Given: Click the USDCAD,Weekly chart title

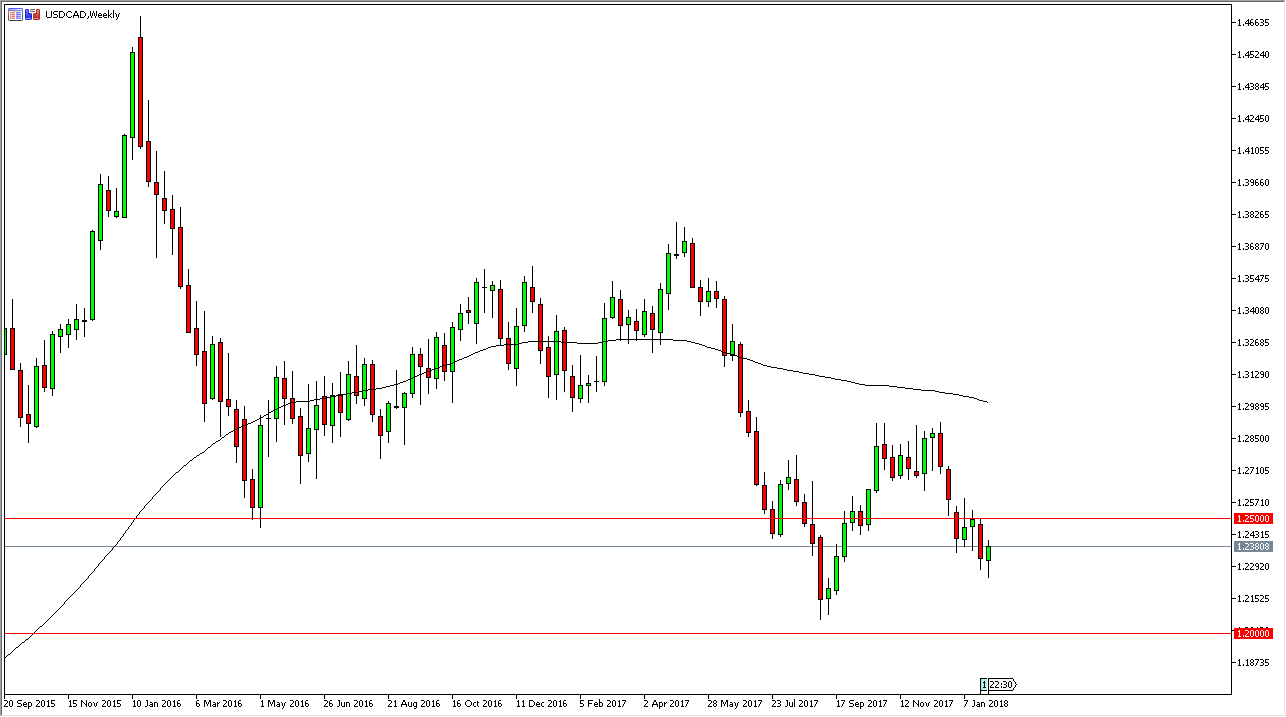Looking at the screenshot, I should point(82,15).
